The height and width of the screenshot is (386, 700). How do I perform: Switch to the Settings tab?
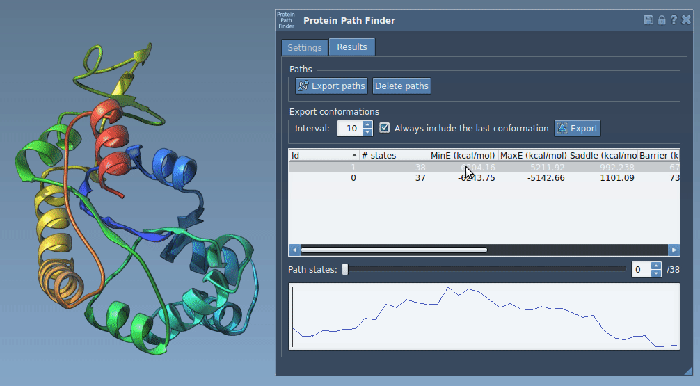[304, 47]
